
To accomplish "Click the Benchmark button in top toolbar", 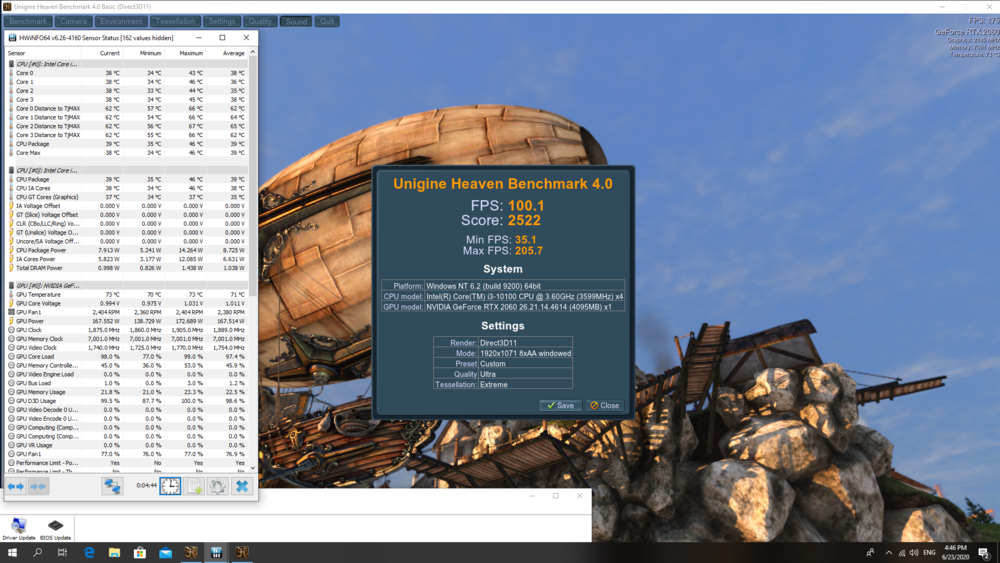I will (28, 21).
